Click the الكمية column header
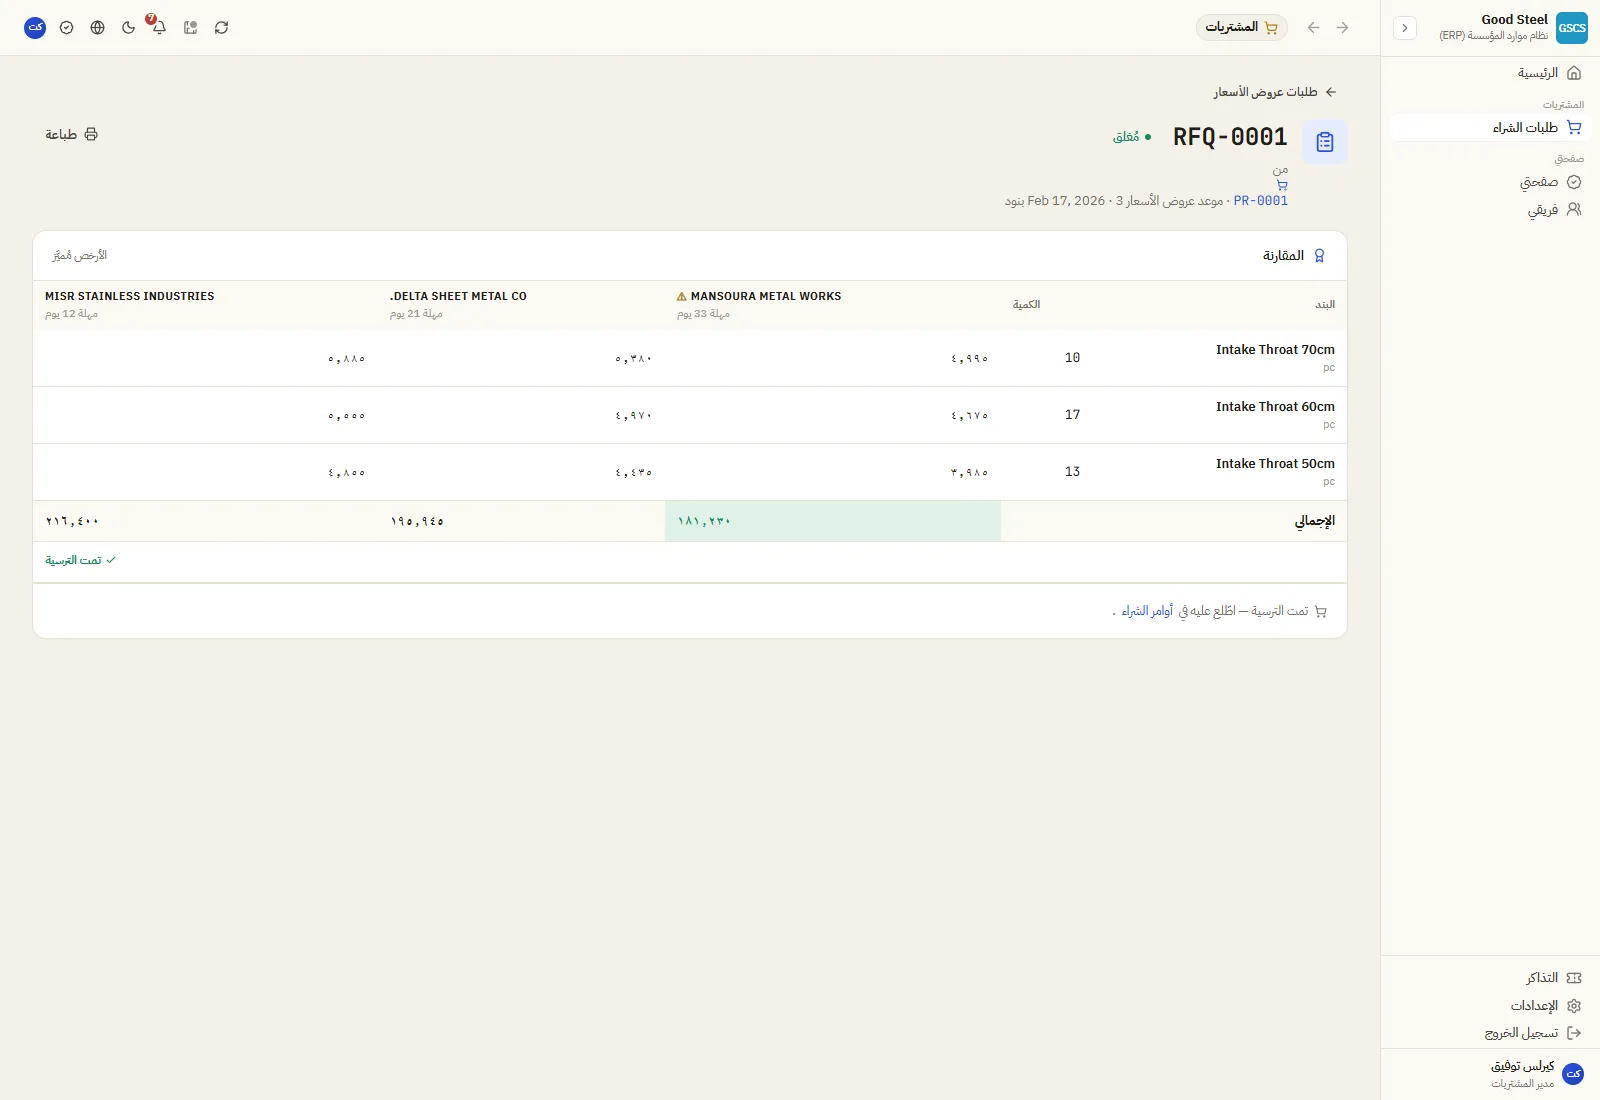The width and height of the screenshot is (1600, 1100). click(1026, 304)
